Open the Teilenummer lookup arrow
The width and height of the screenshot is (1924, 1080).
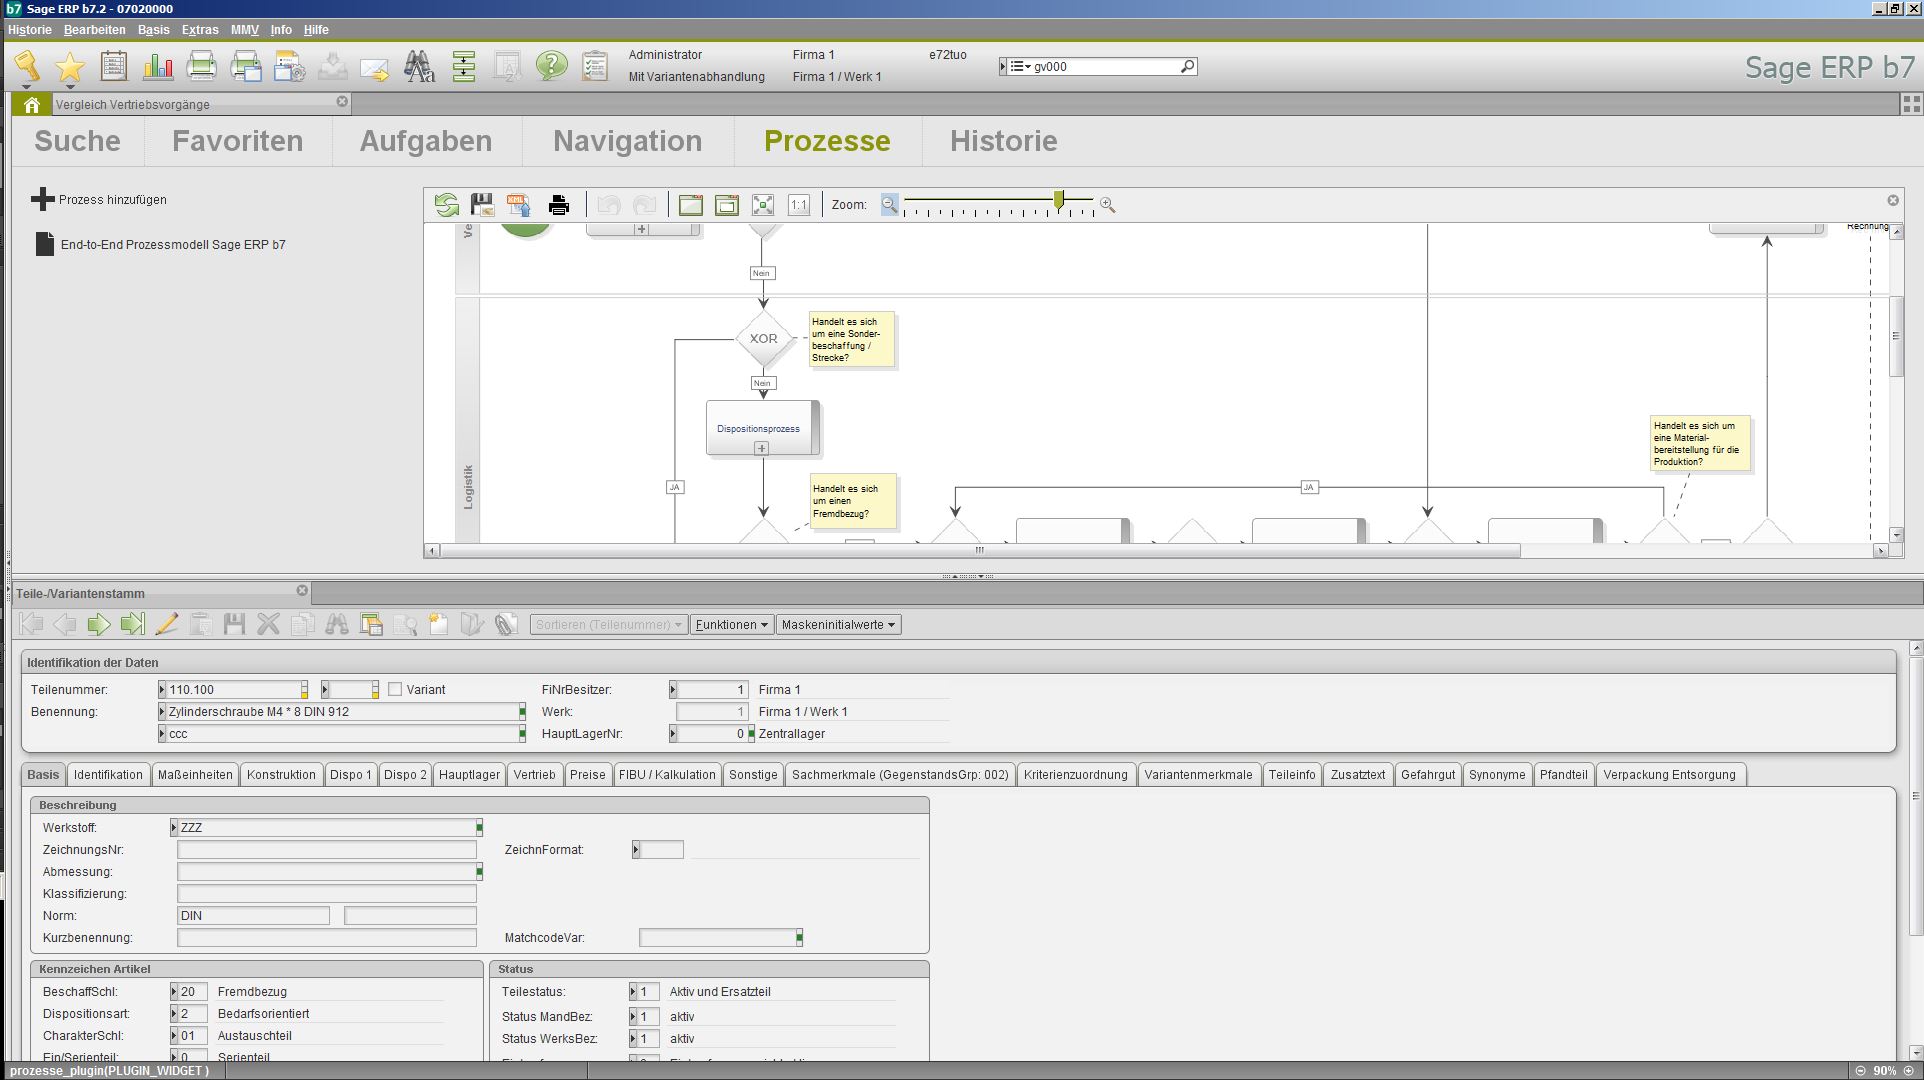coord(162,689)
